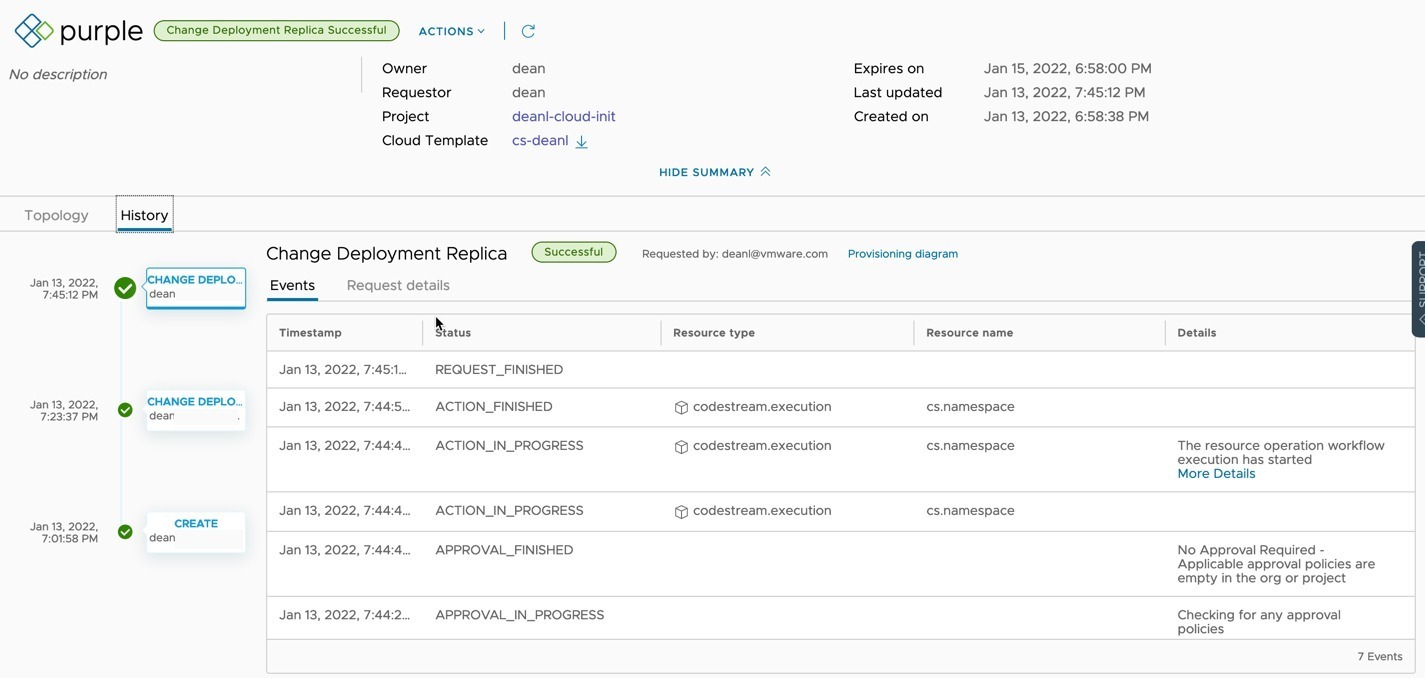Click 'Checking for any approval policies' text
The image size is (1425, 678).
click(1259, 622)
